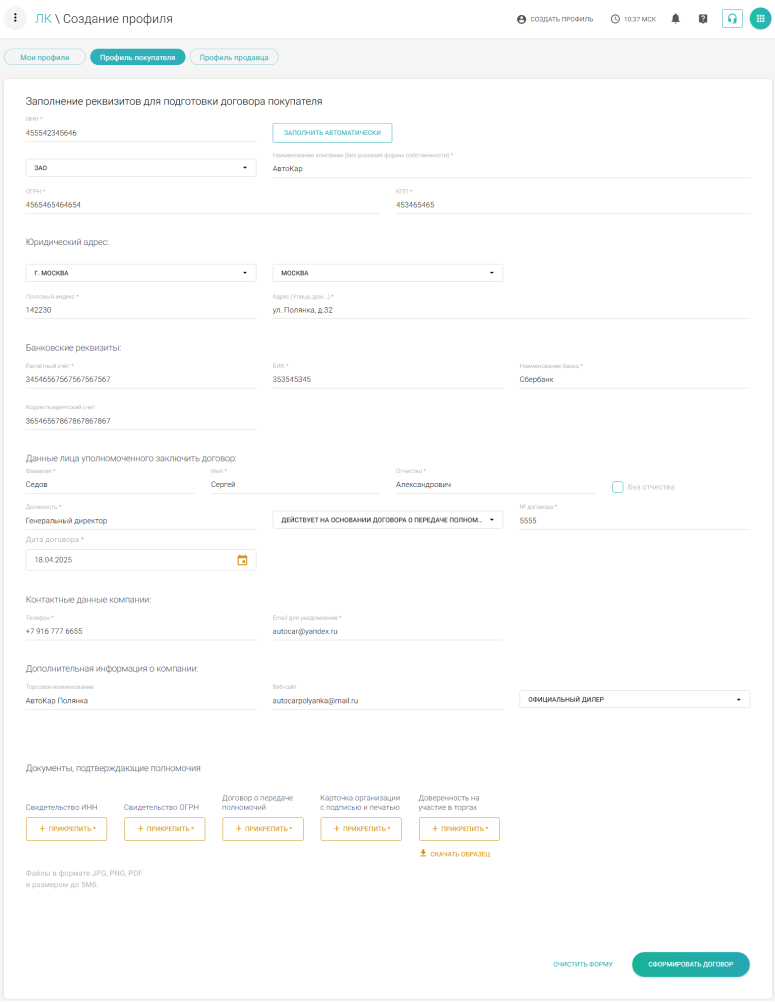Open the г. Москва region dropdown

tap(140, 273)
